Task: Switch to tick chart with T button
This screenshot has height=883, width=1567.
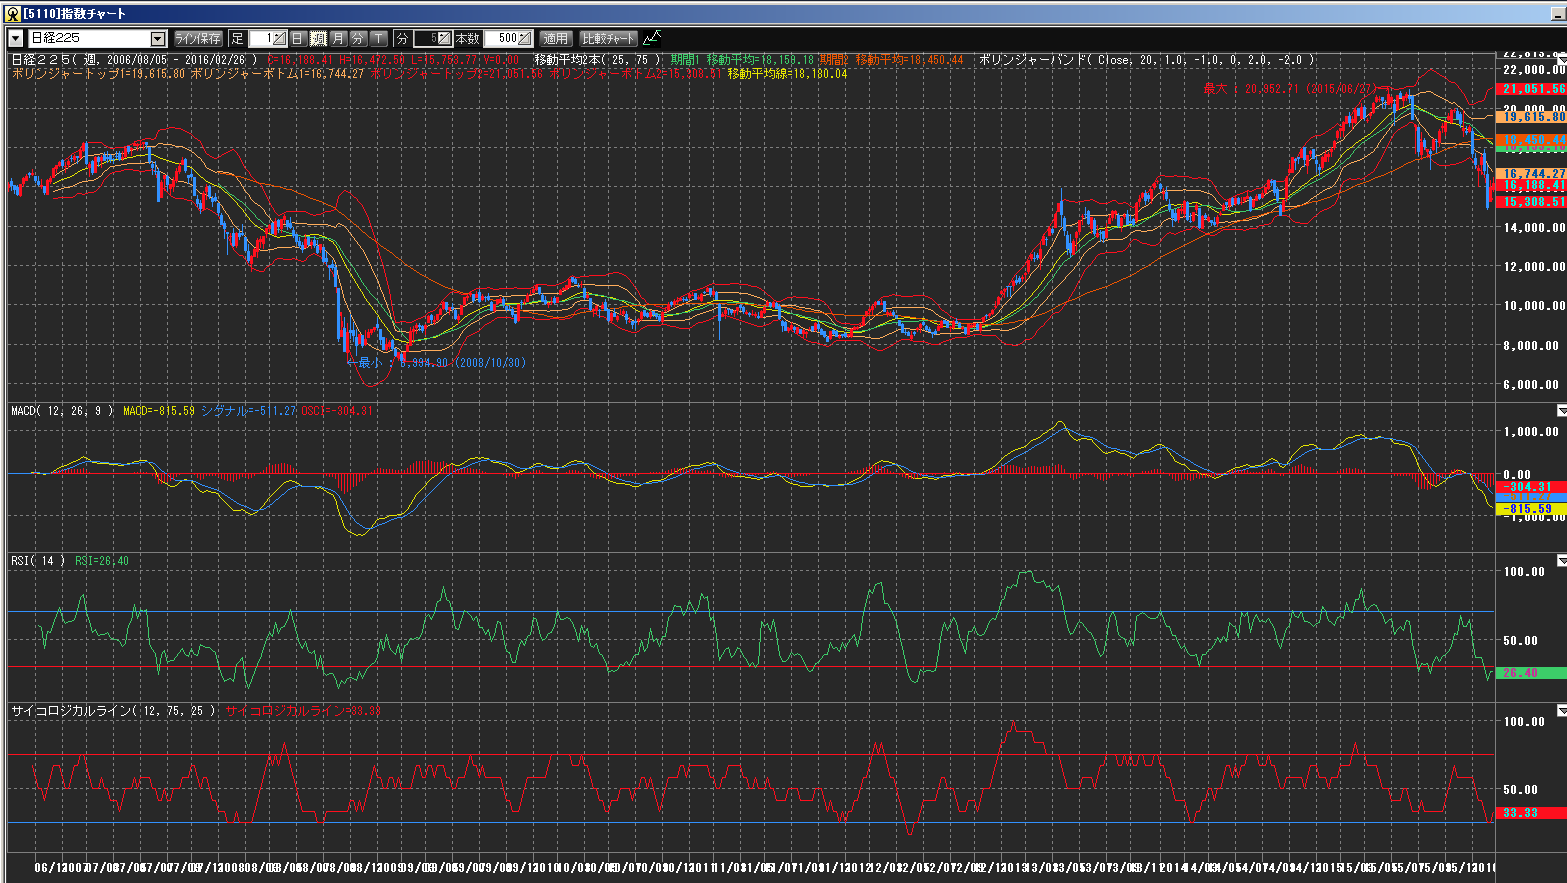Action: pos(379,38)
